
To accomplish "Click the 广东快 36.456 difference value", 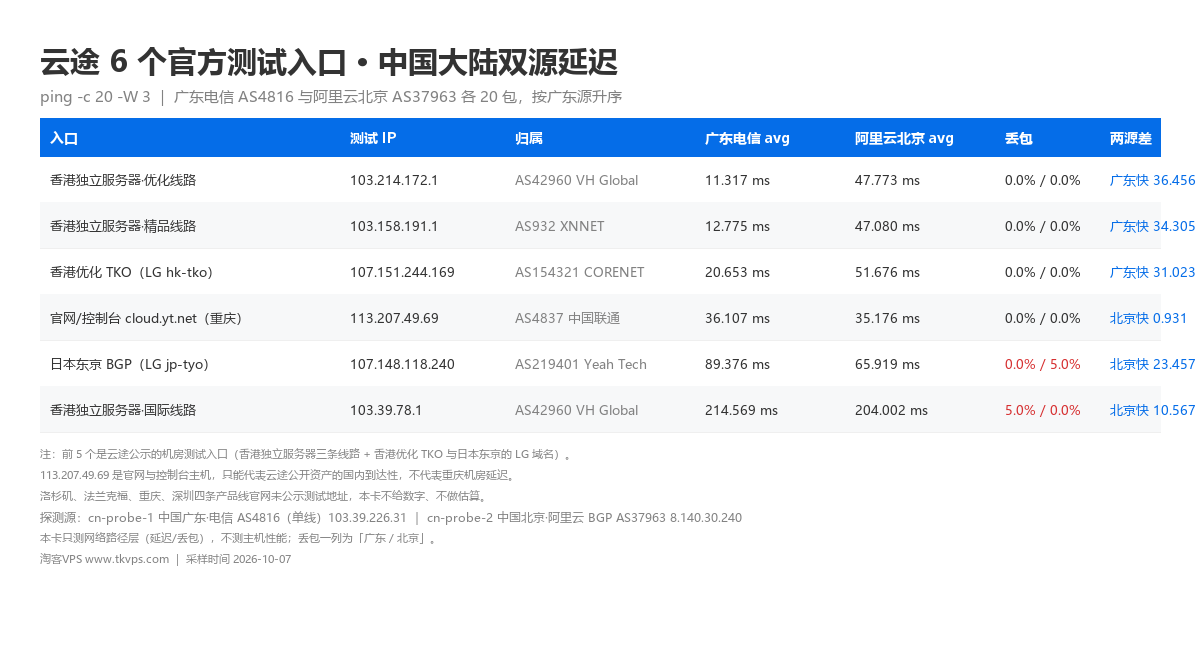I will coord(1153,181).
